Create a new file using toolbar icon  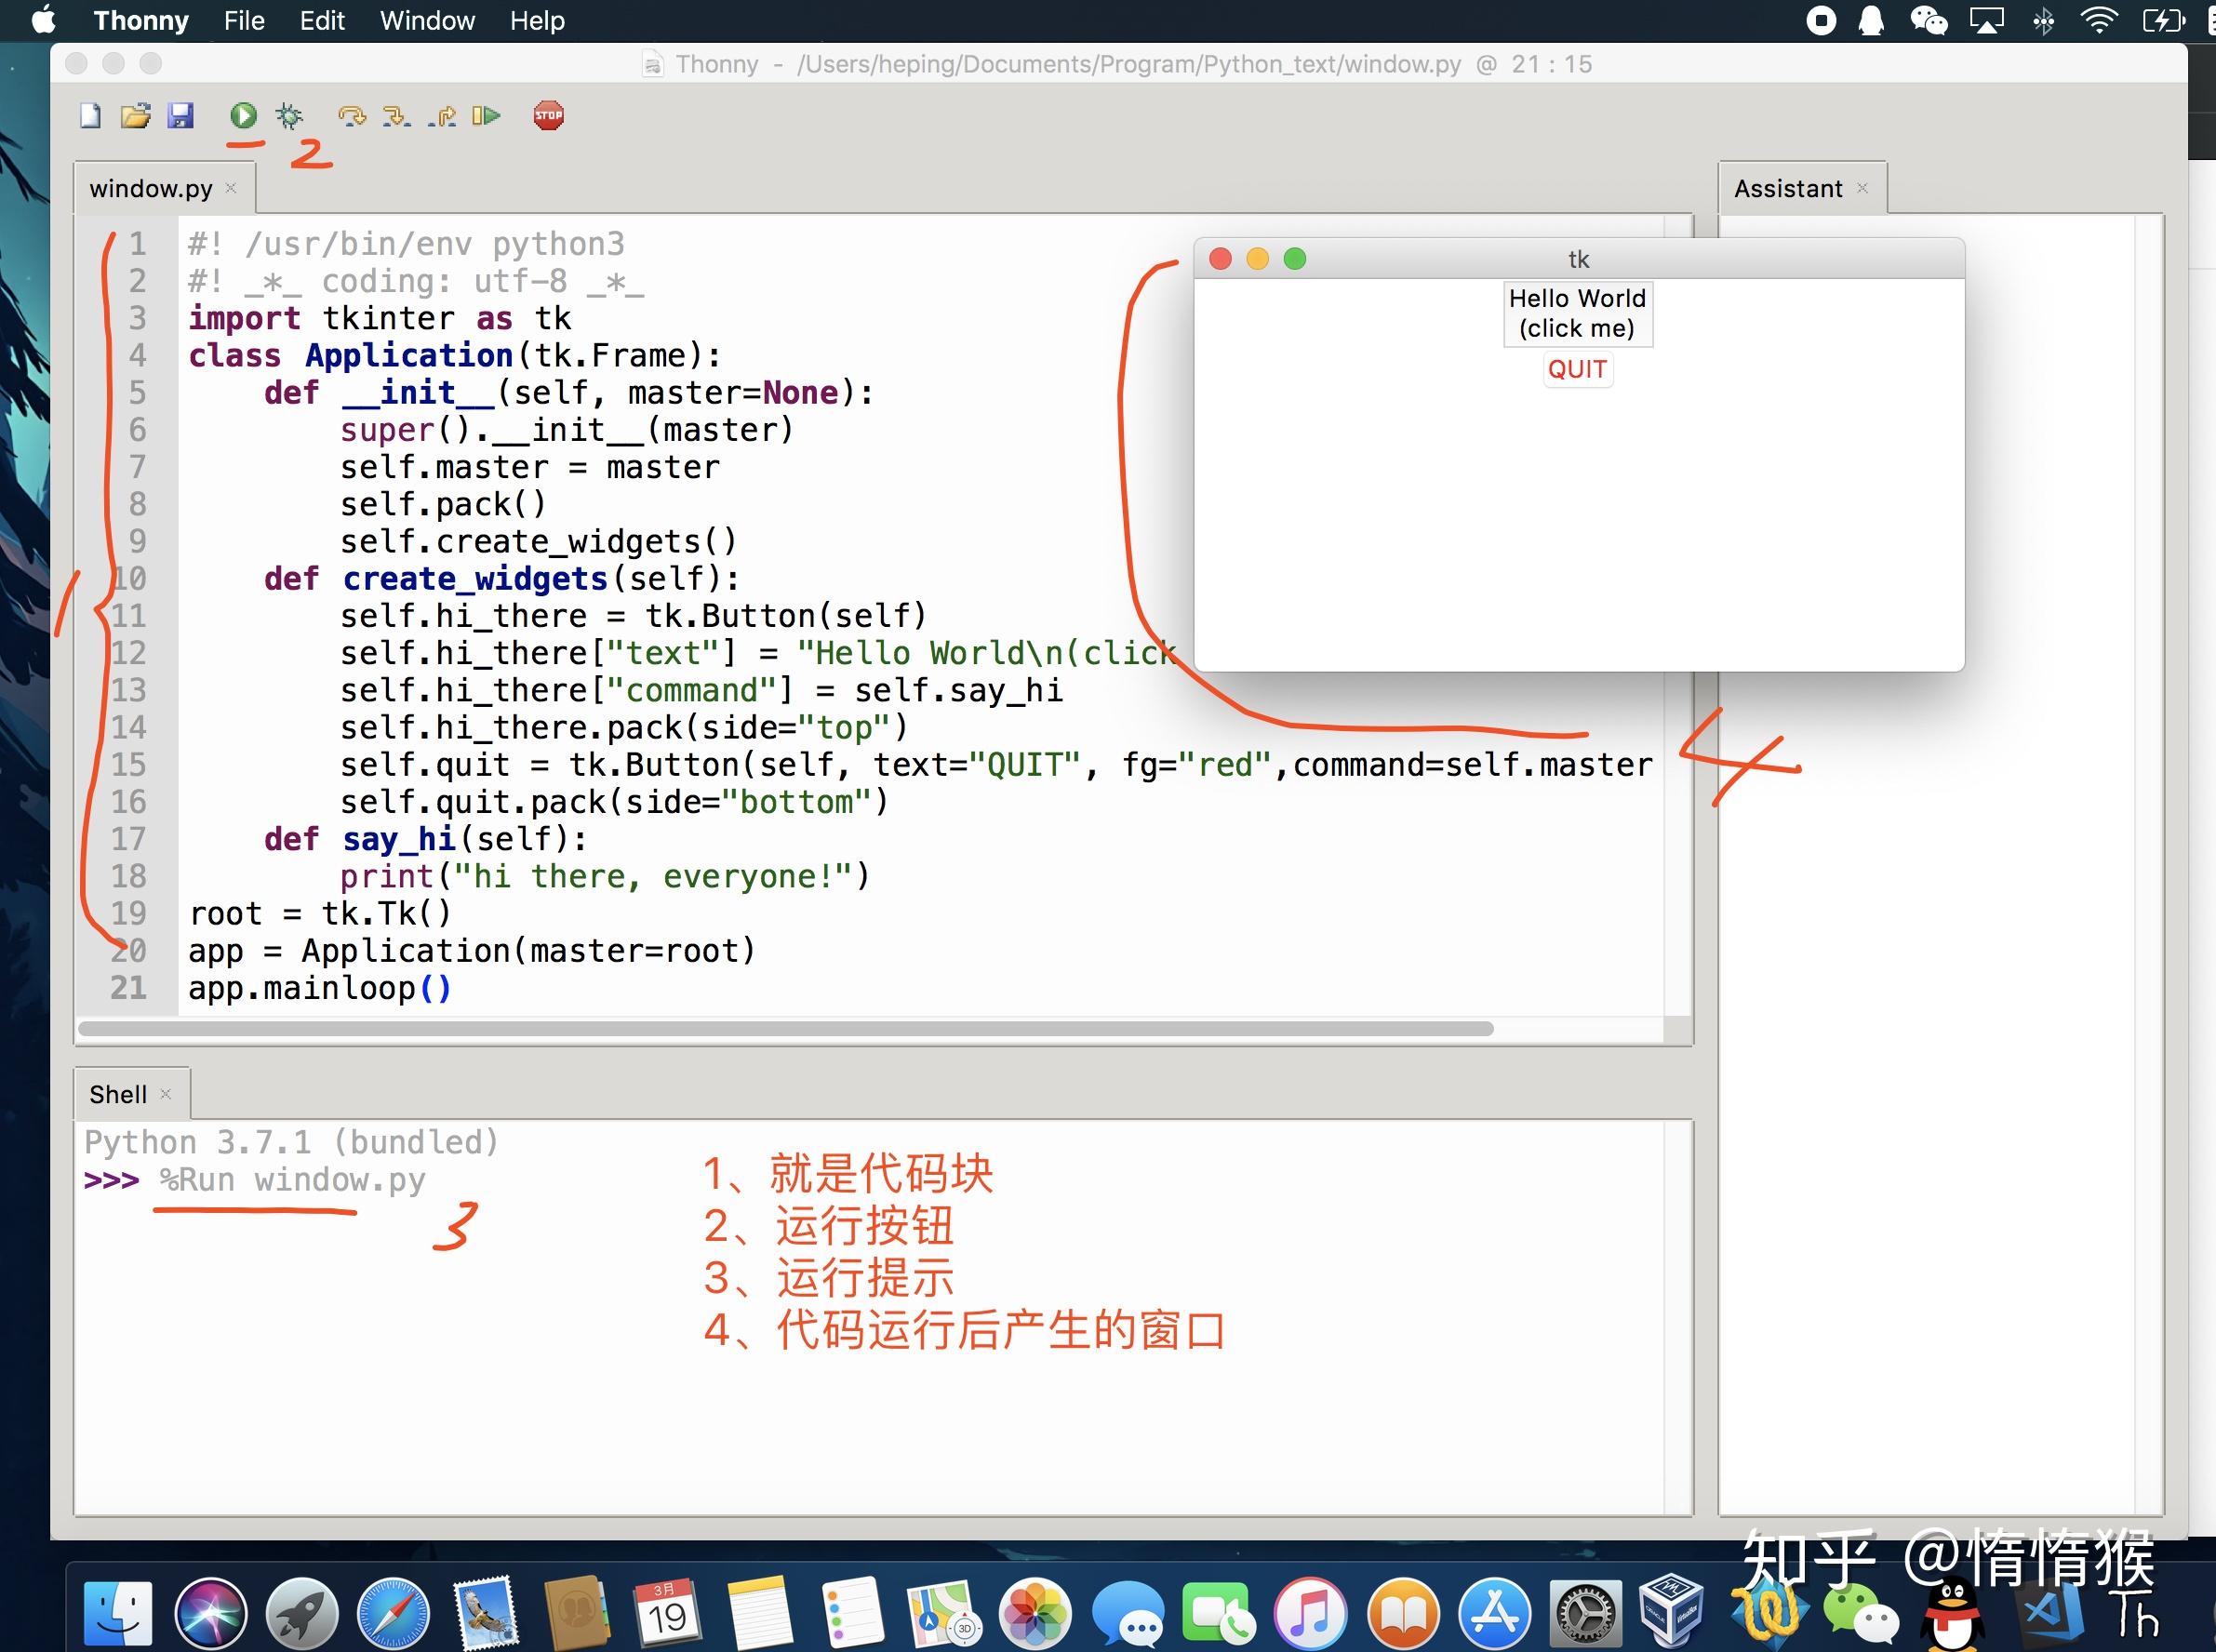(x=91, y=116)
